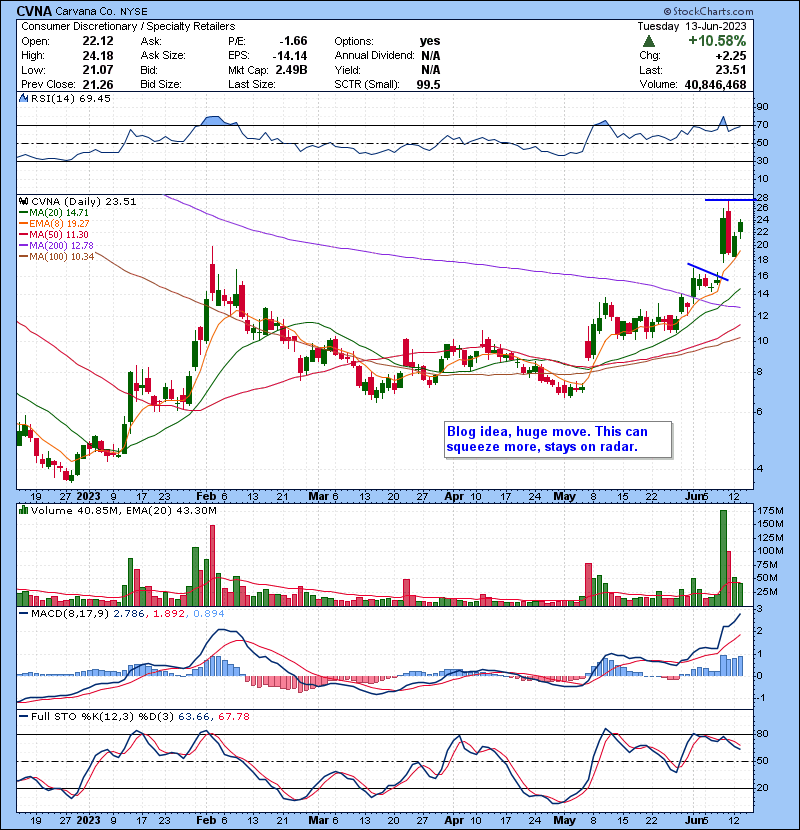Click the High 24.18 value
Viewport: 800px width, 830px height.
[x=97, y=56]
